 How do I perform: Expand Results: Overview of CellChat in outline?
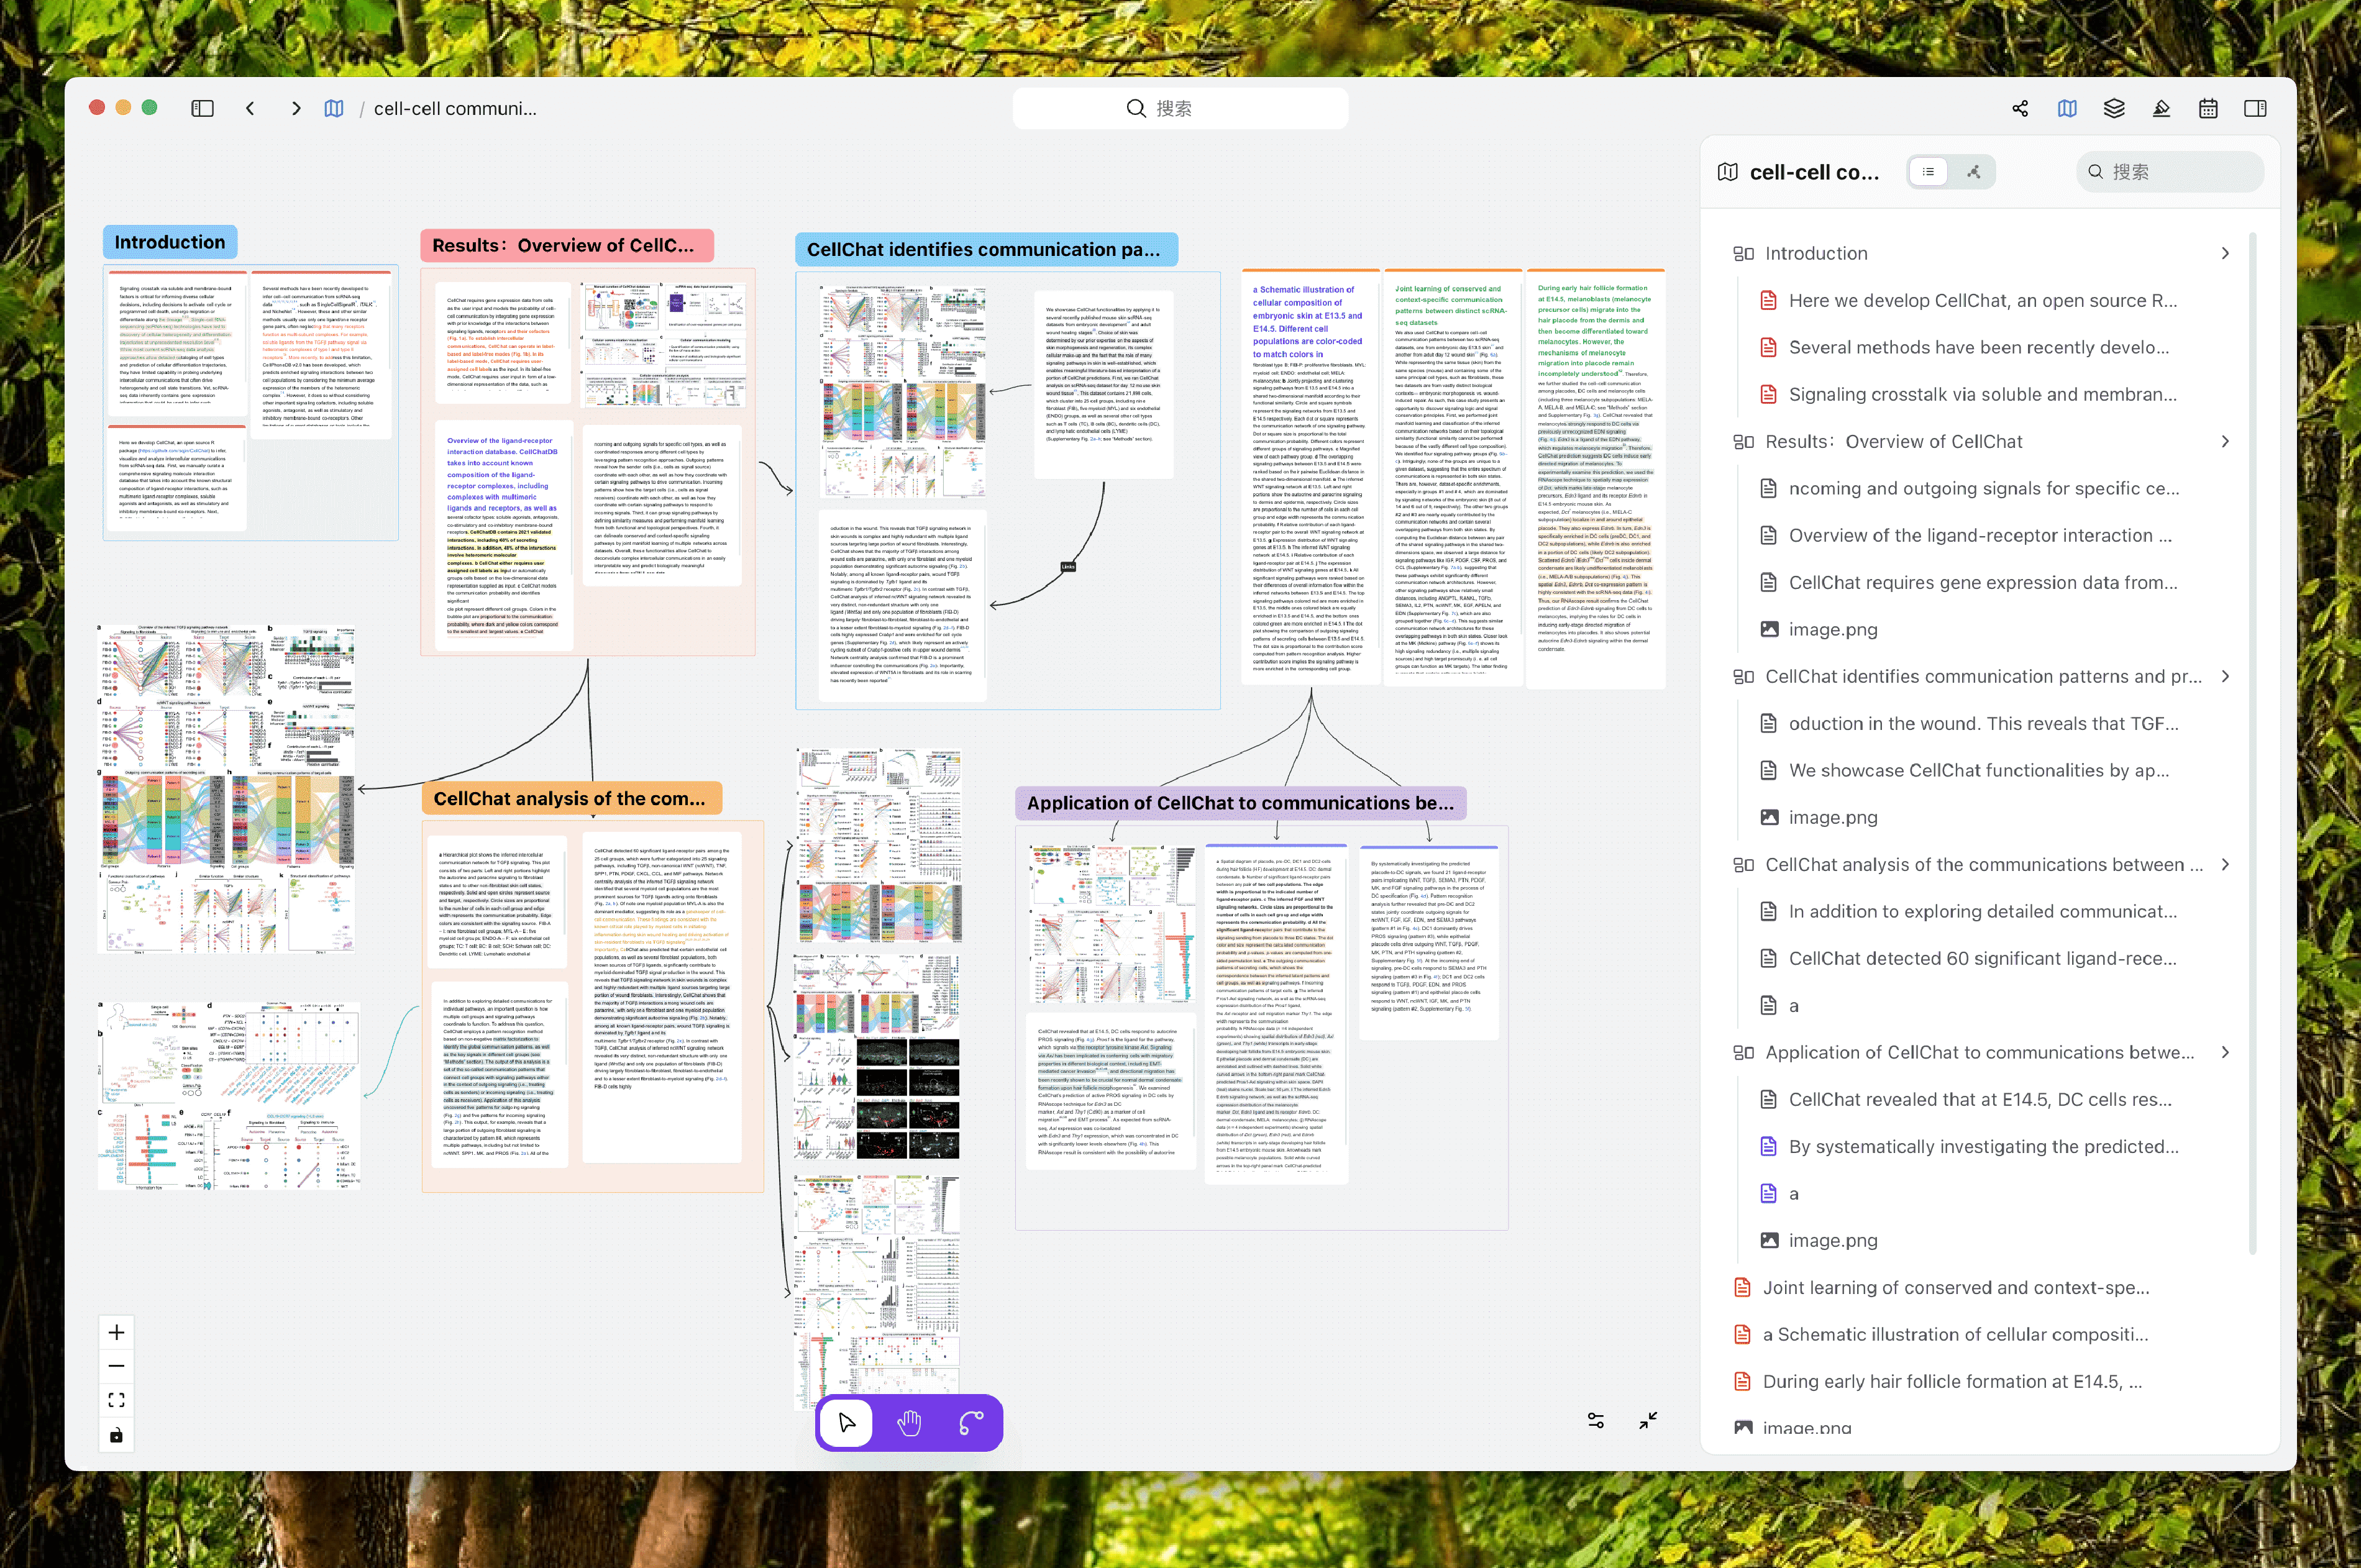coord(2225,441)
